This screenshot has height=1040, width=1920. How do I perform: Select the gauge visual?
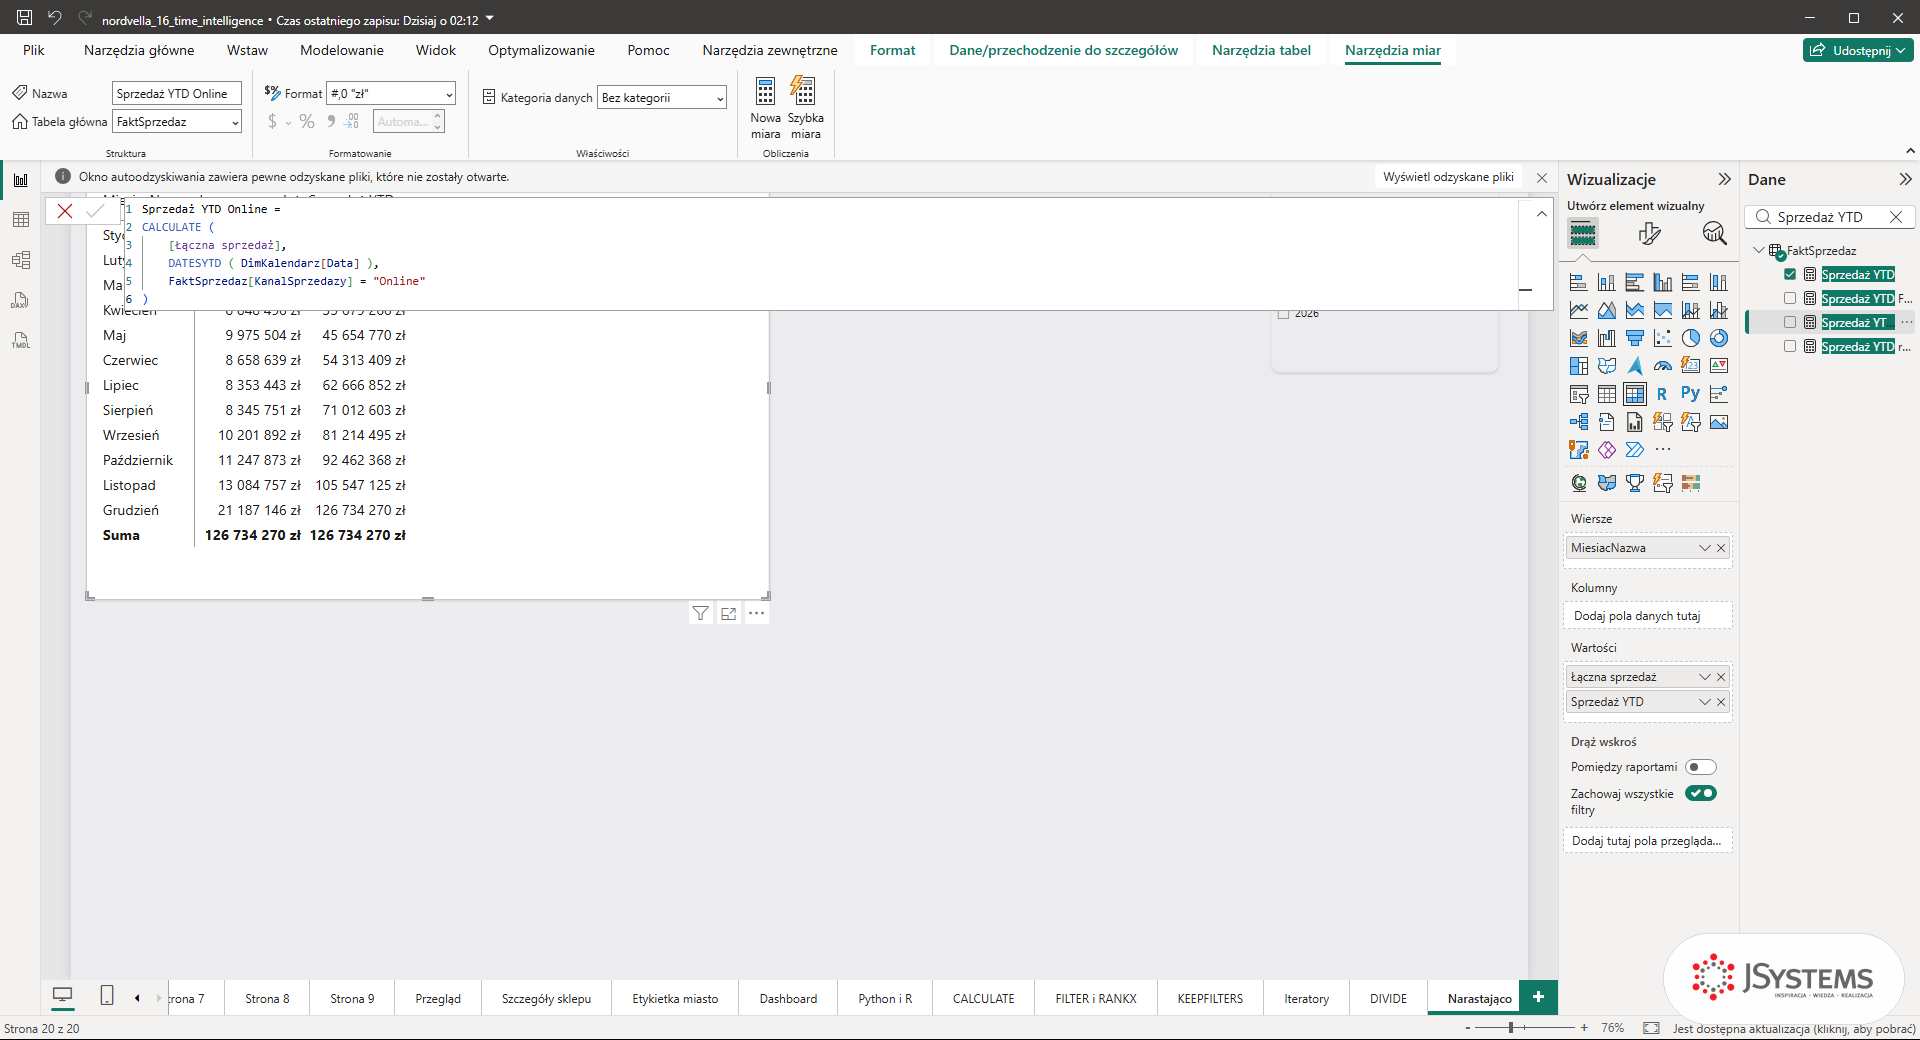1662,366
